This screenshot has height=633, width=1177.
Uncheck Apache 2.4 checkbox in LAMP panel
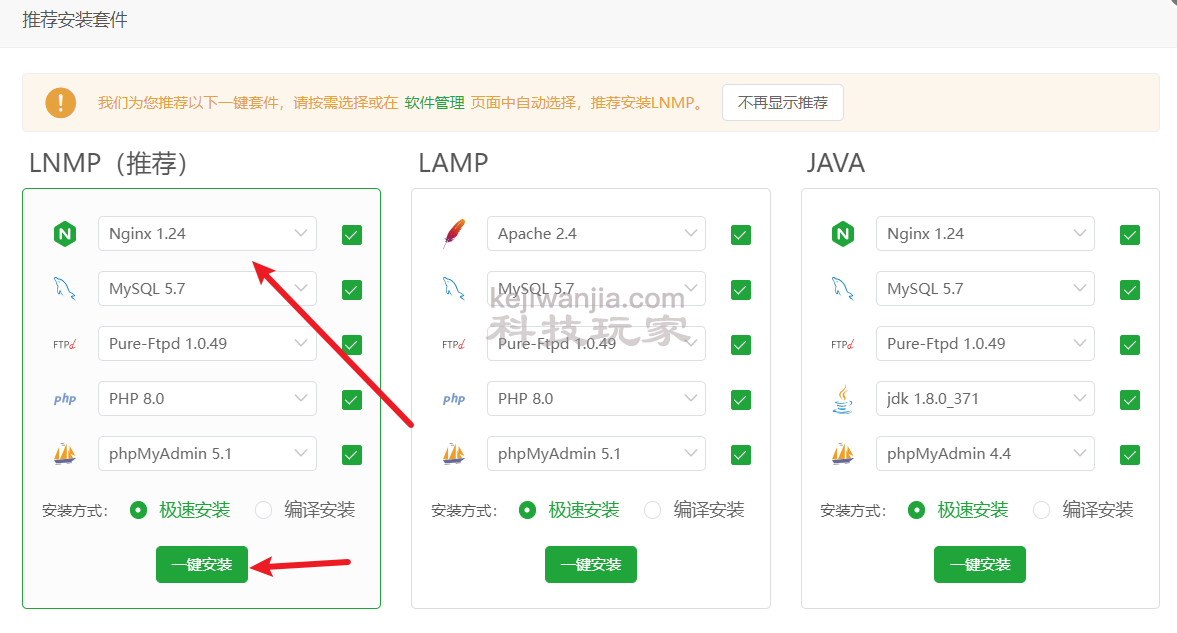[741, 235]
